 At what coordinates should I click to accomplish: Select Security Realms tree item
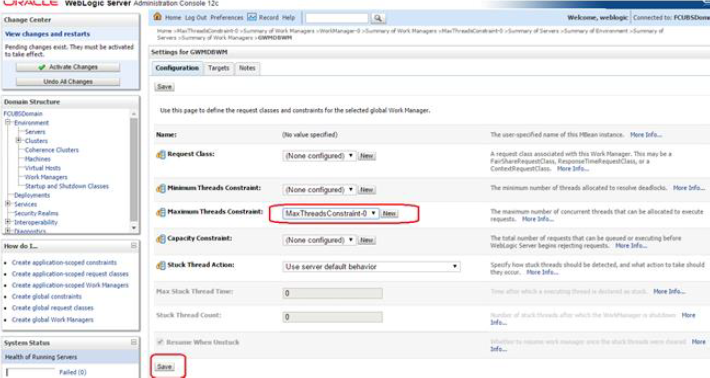click(36, 213)
